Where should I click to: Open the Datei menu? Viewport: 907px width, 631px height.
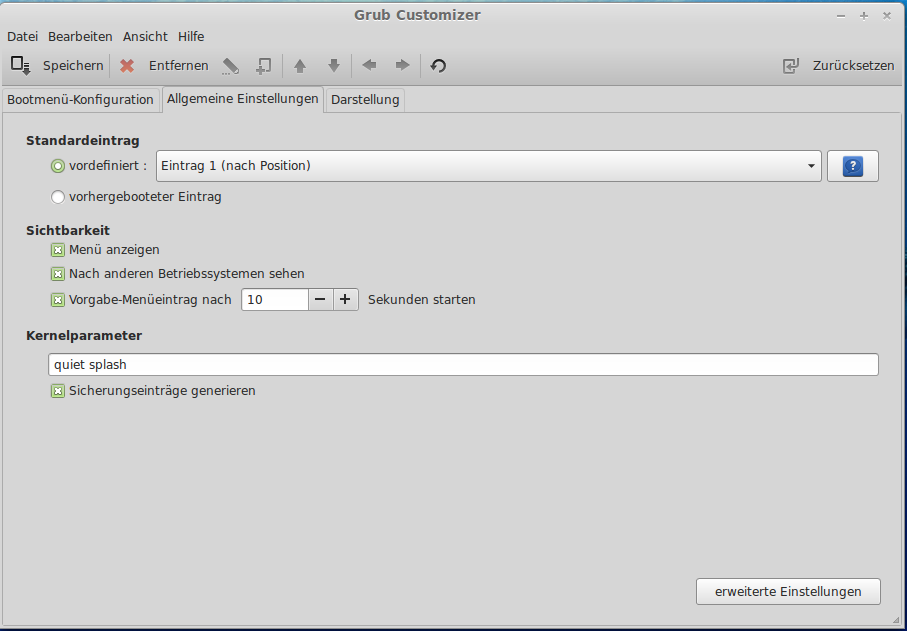pyautogui.click(x=23, y=36)
